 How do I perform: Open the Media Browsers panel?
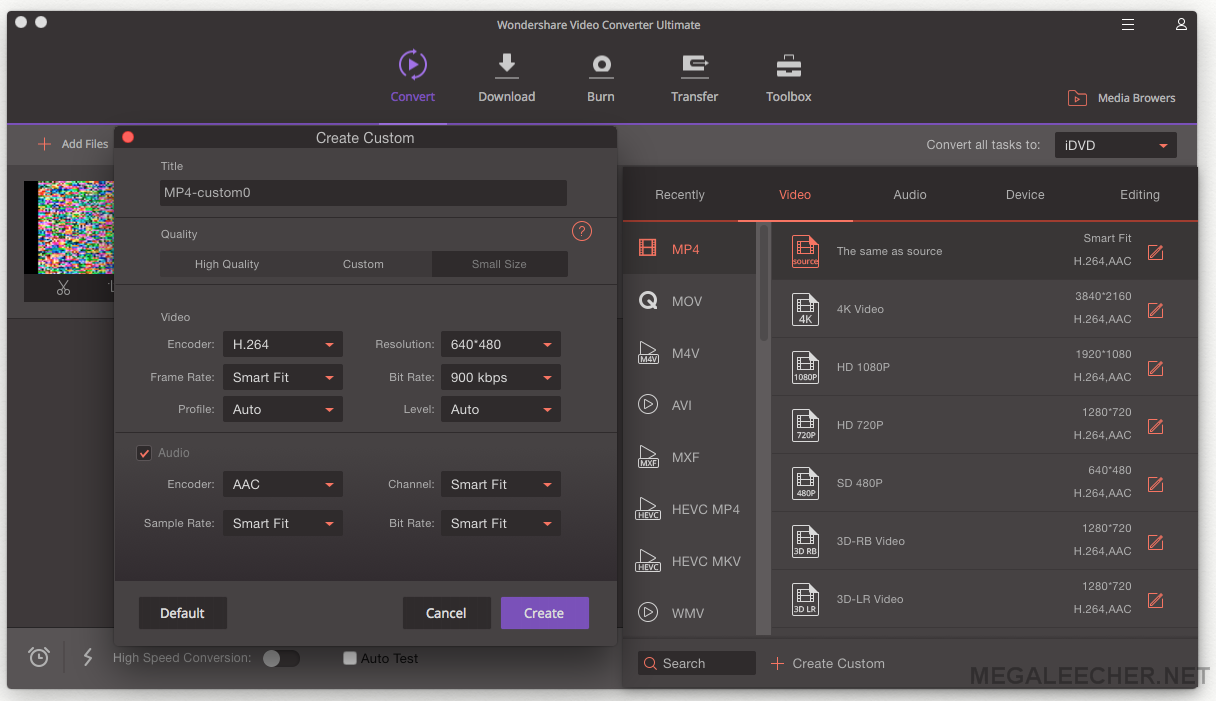pyautogui.click(x=1121, y=98)
